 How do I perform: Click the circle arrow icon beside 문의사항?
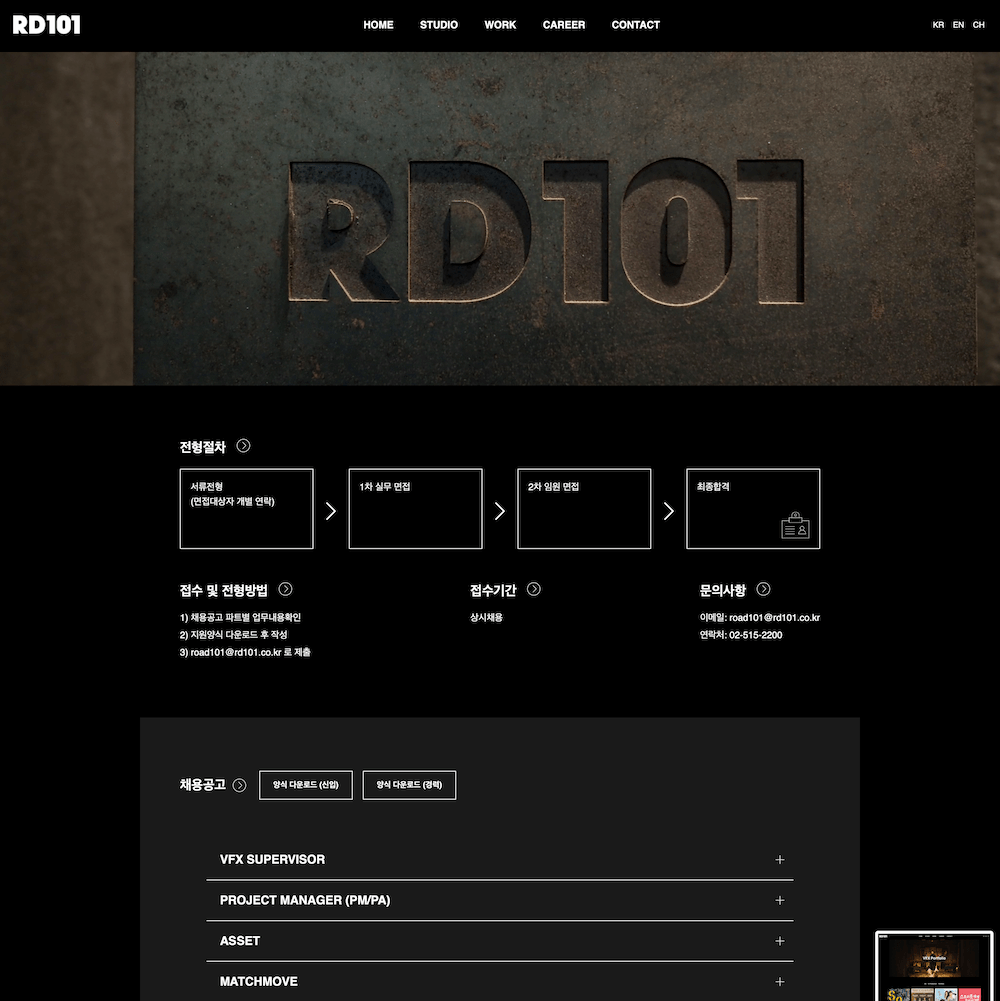click(763, 589)
